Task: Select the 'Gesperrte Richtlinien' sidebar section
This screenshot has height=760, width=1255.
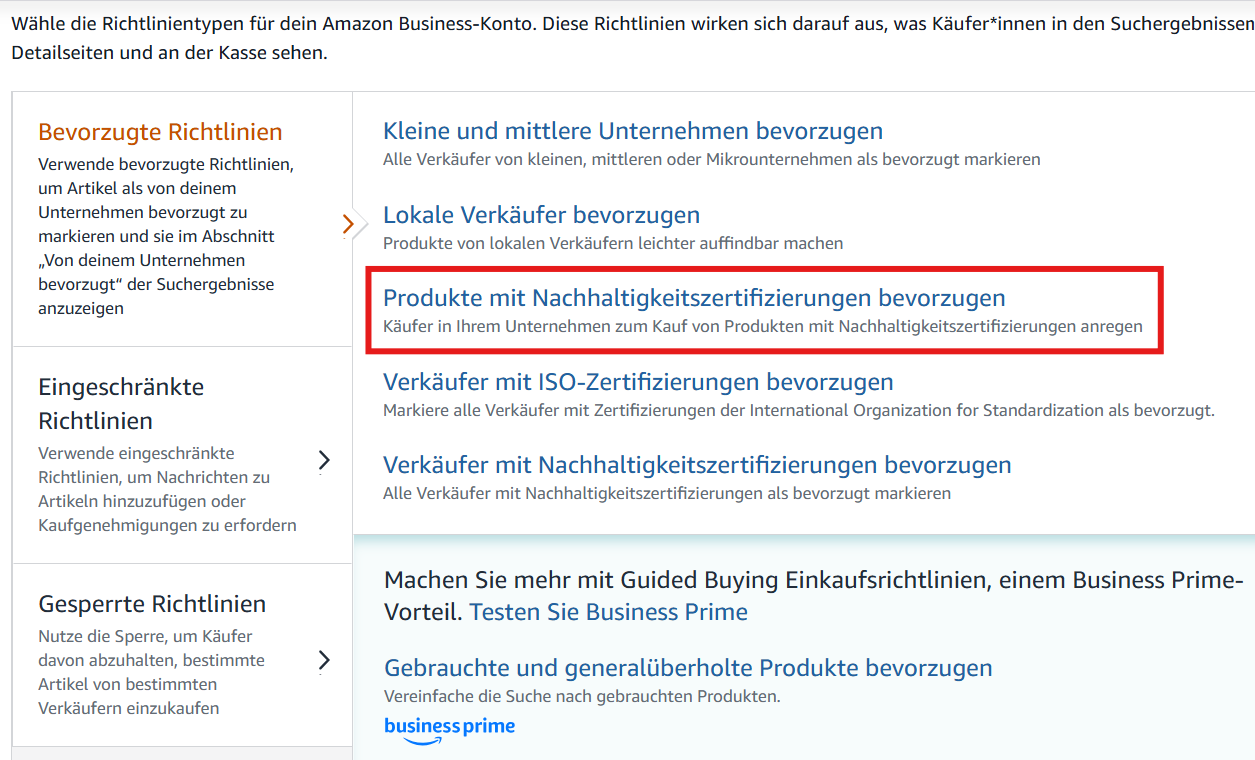Action: 160,650
